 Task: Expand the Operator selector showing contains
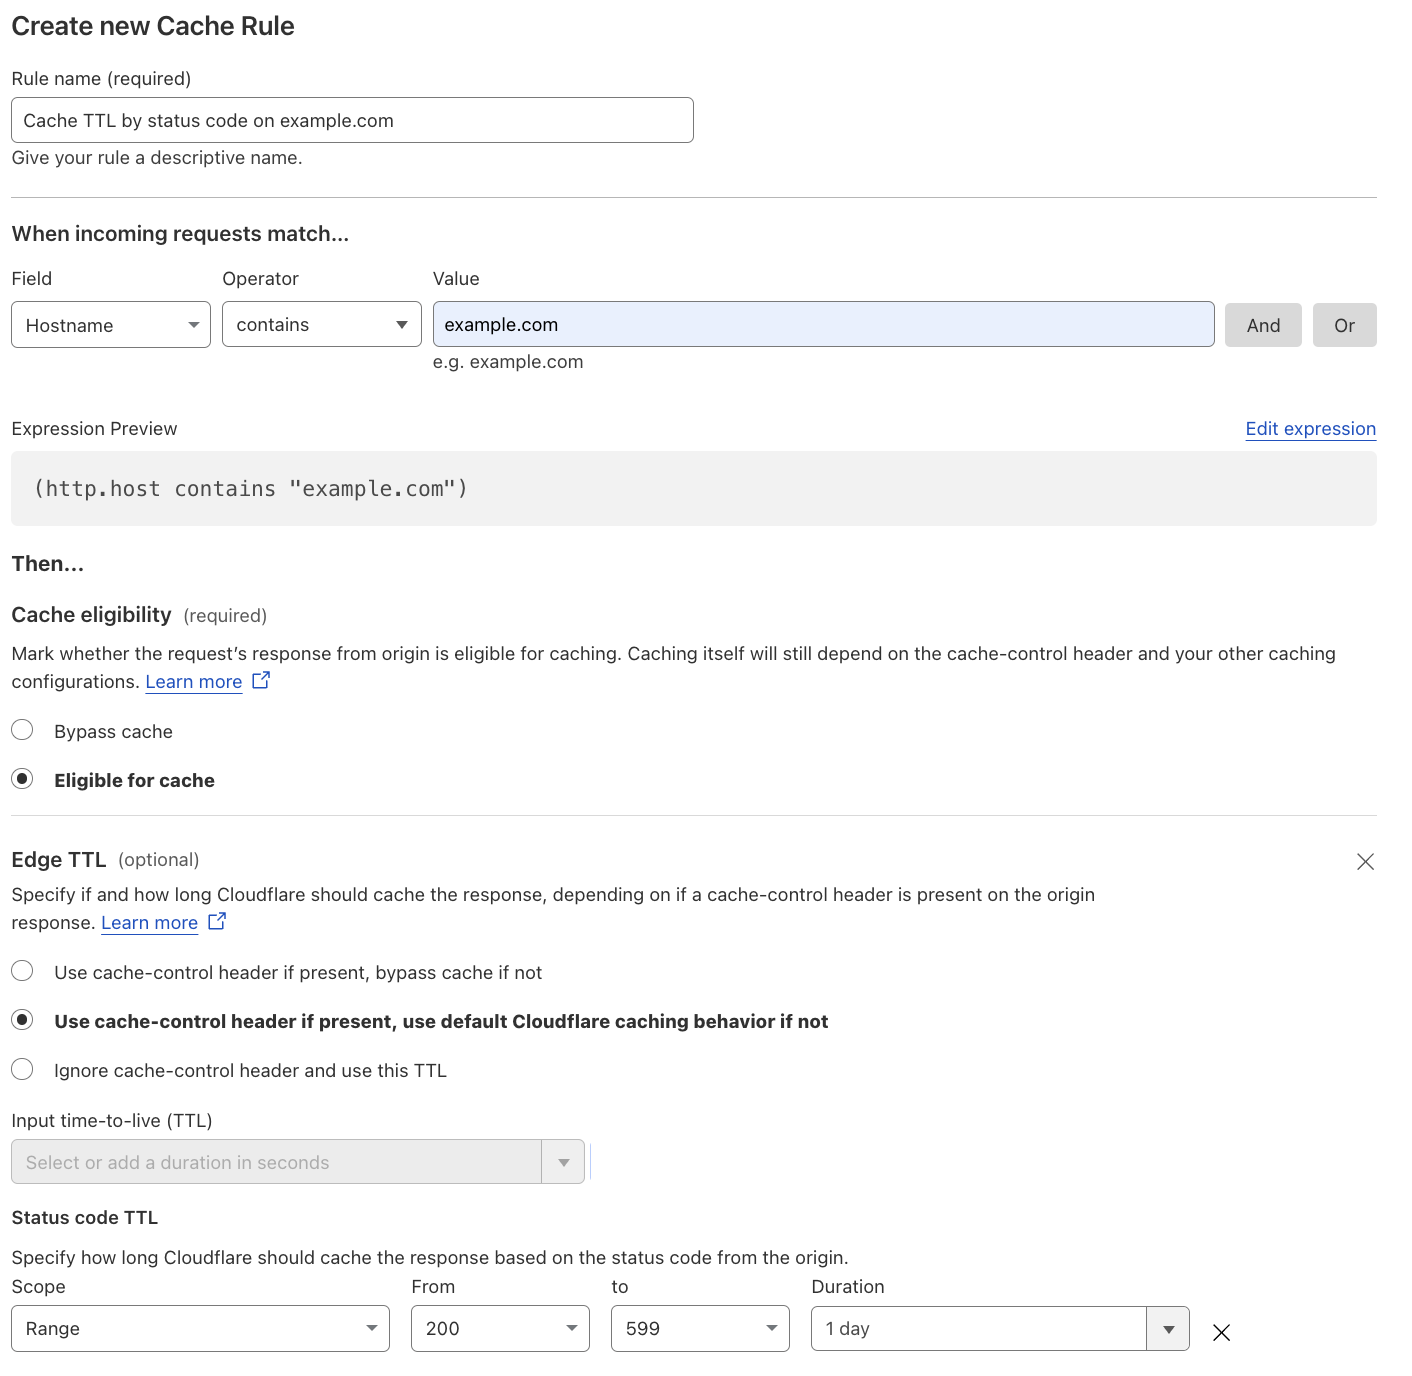pos(321,324)
